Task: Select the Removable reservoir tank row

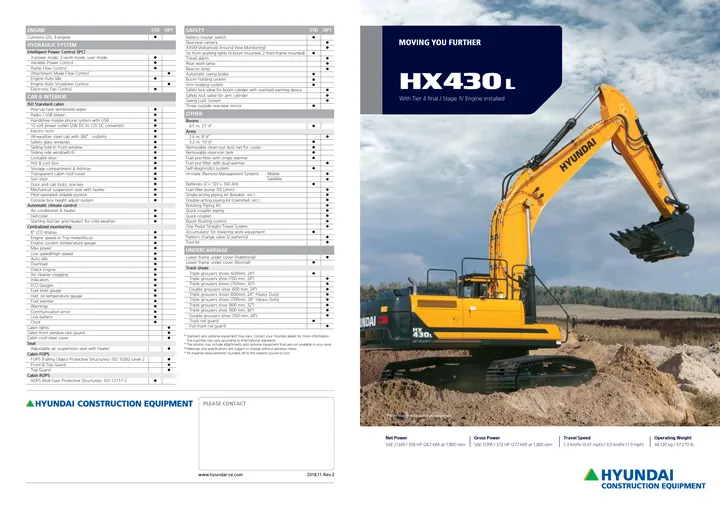Action: click(259, 153)
